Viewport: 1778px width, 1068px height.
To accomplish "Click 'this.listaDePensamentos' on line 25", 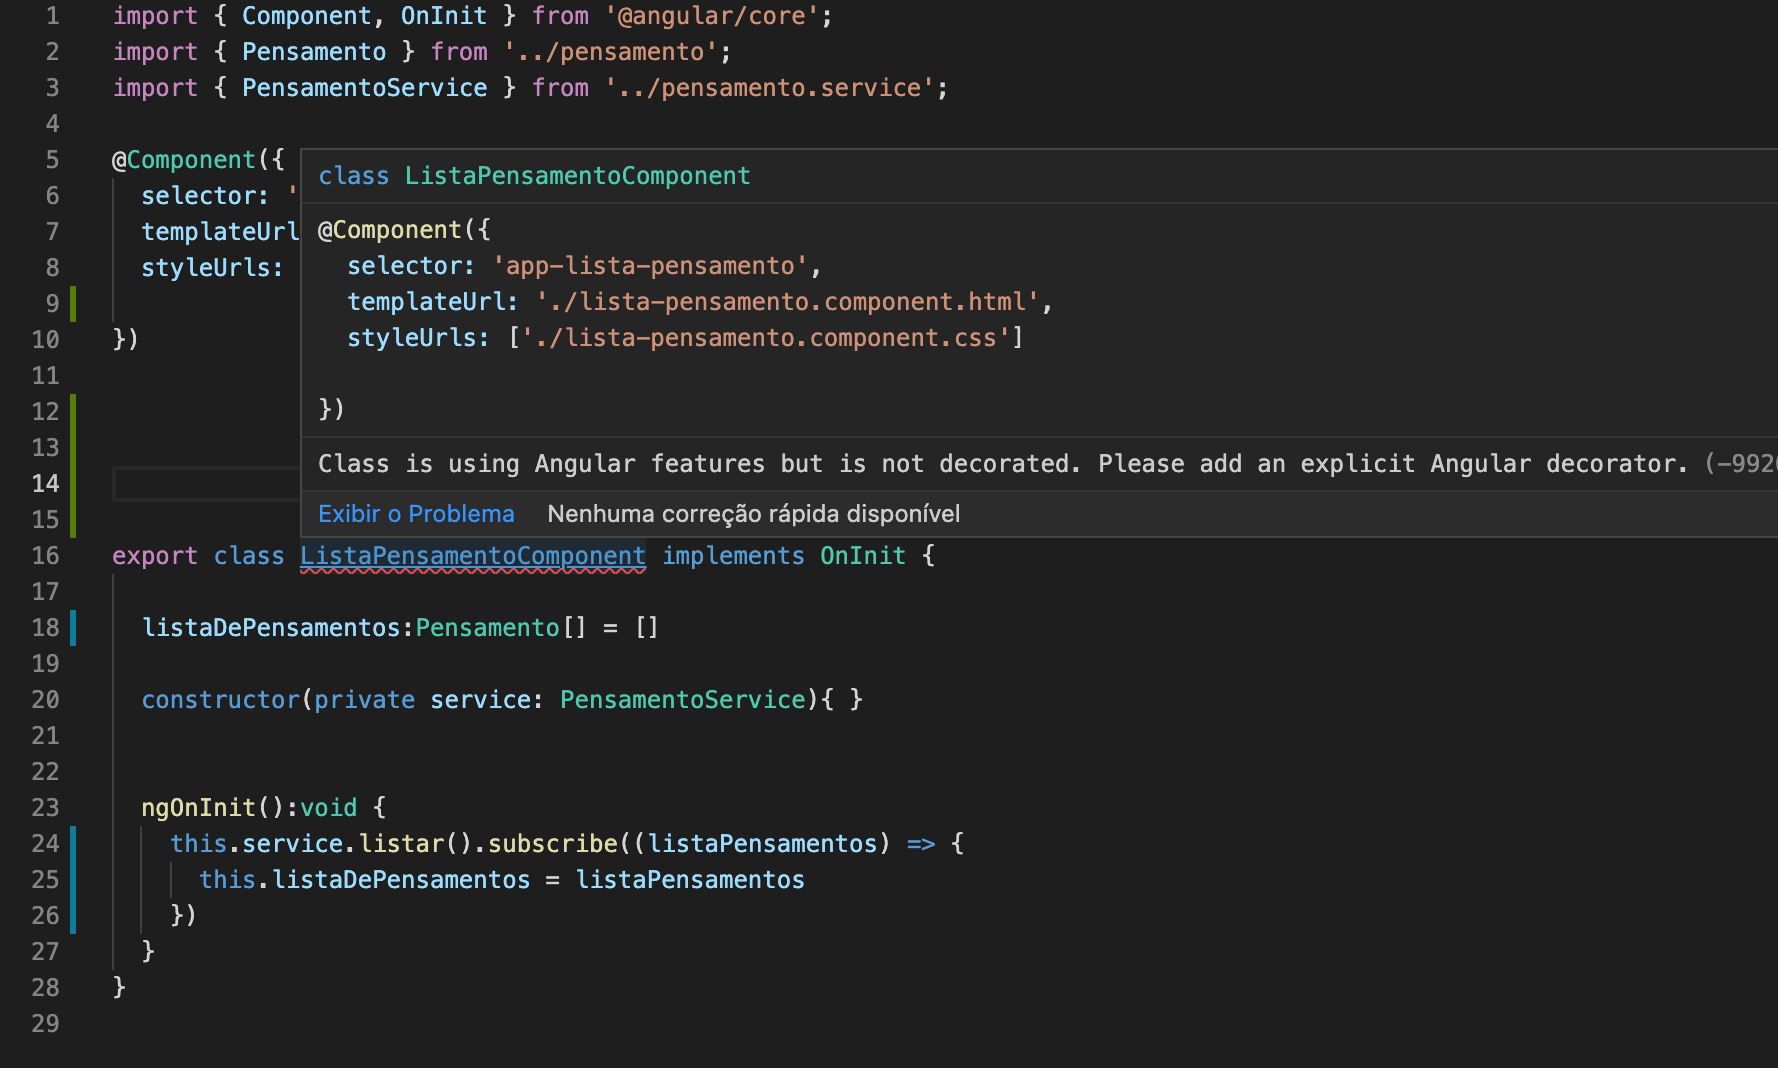I will click(364, 880).
